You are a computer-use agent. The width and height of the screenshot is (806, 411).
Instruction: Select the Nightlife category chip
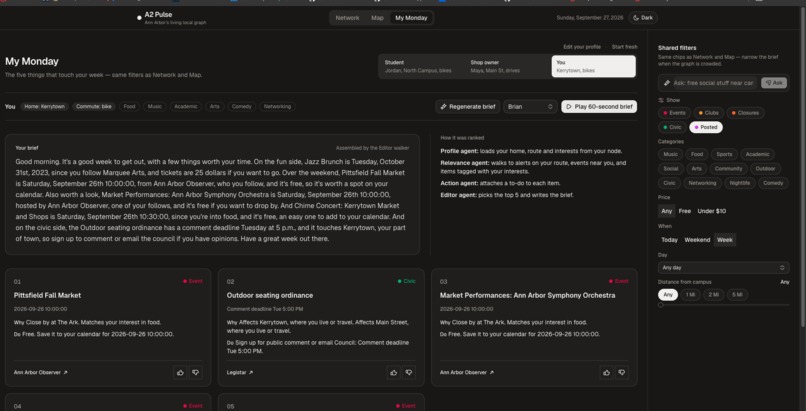[x=740, y=183]
